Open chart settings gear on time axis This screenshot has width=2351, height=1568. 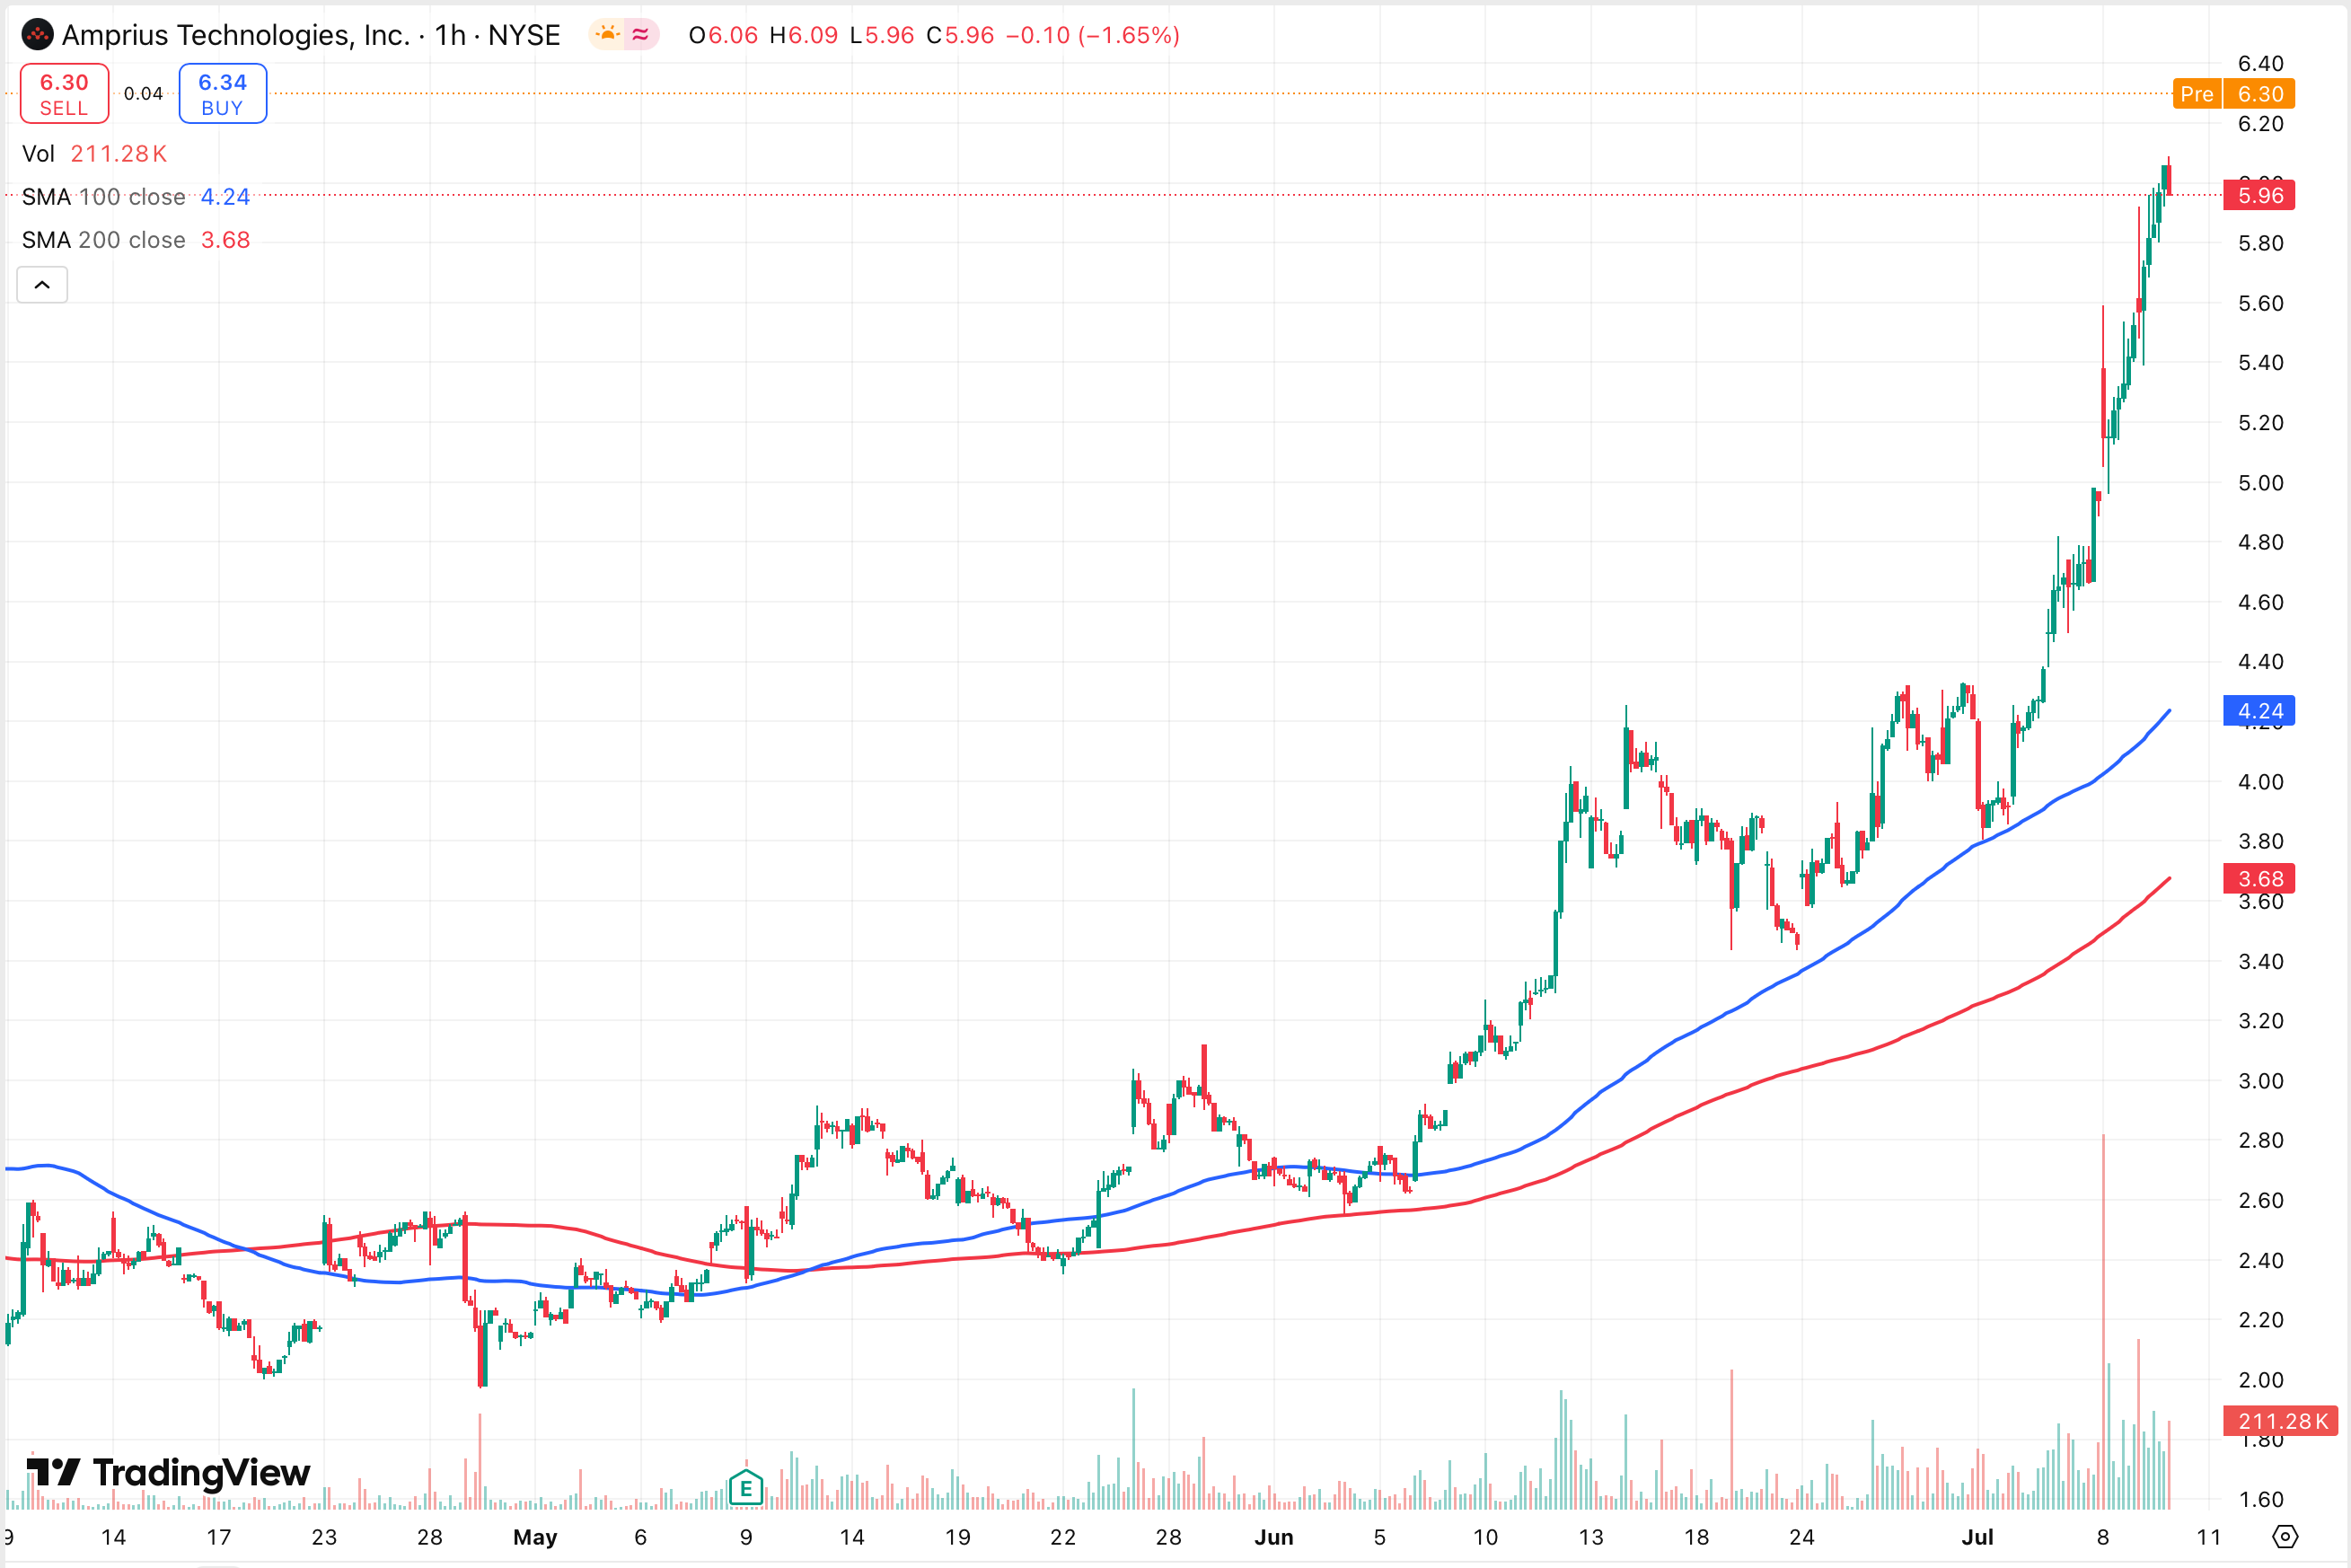2285,1536
